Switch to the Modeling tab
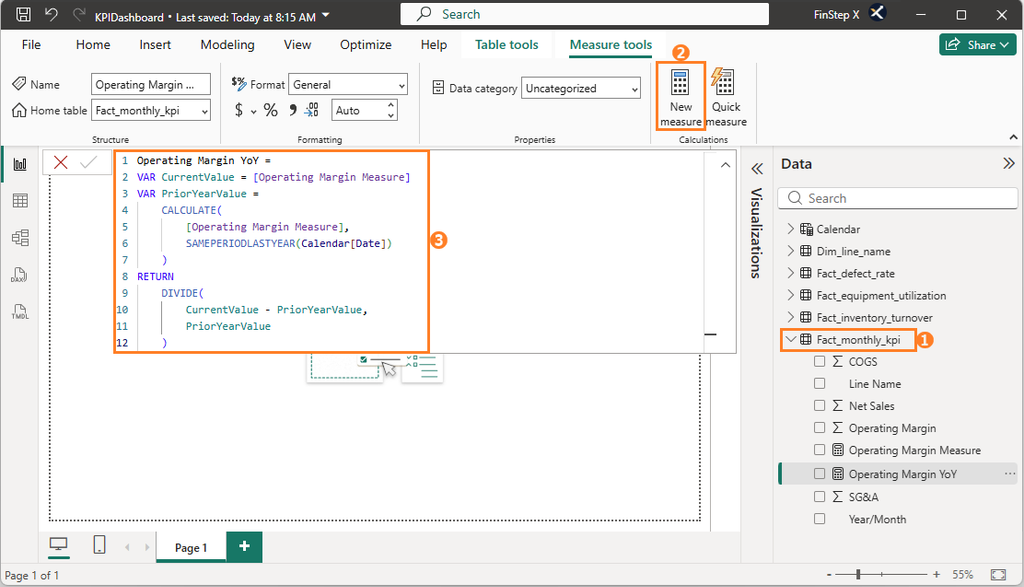The height and width of the screenshot is (587, 1024). pyautogui.click(x=227, y=44)
